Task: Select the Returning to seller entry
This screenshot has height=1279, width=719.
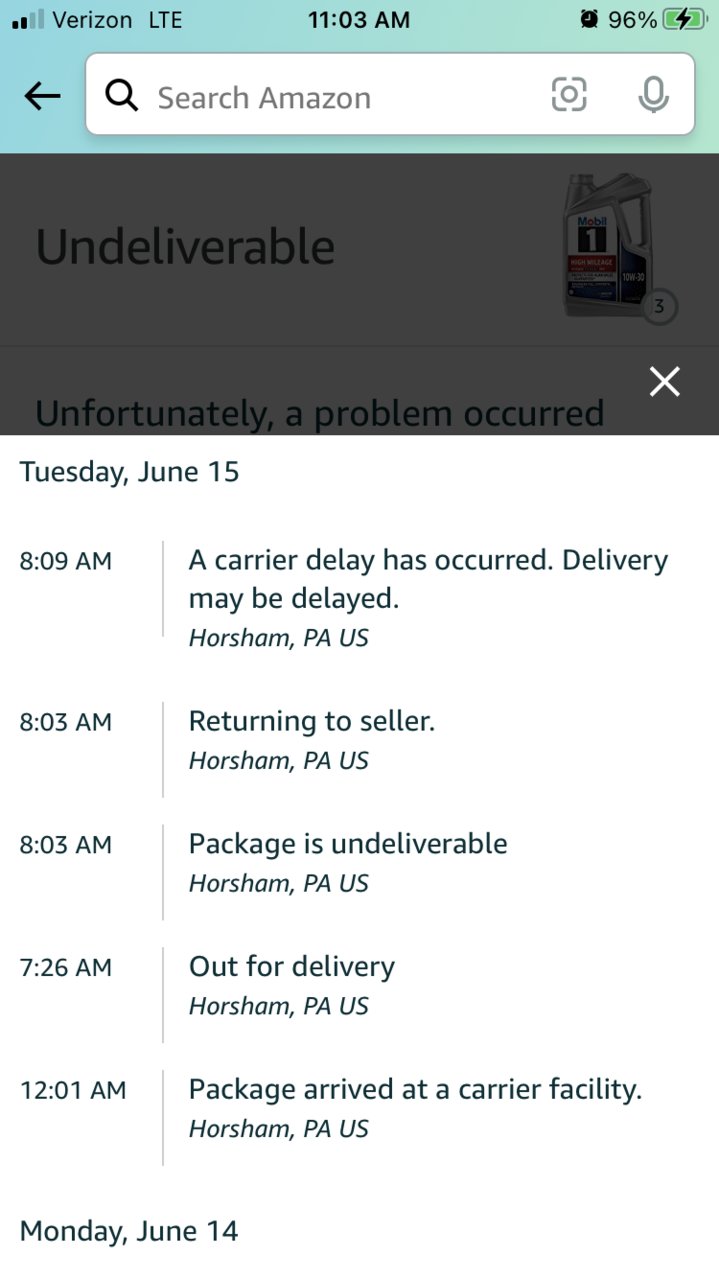Action: (359, 739)
